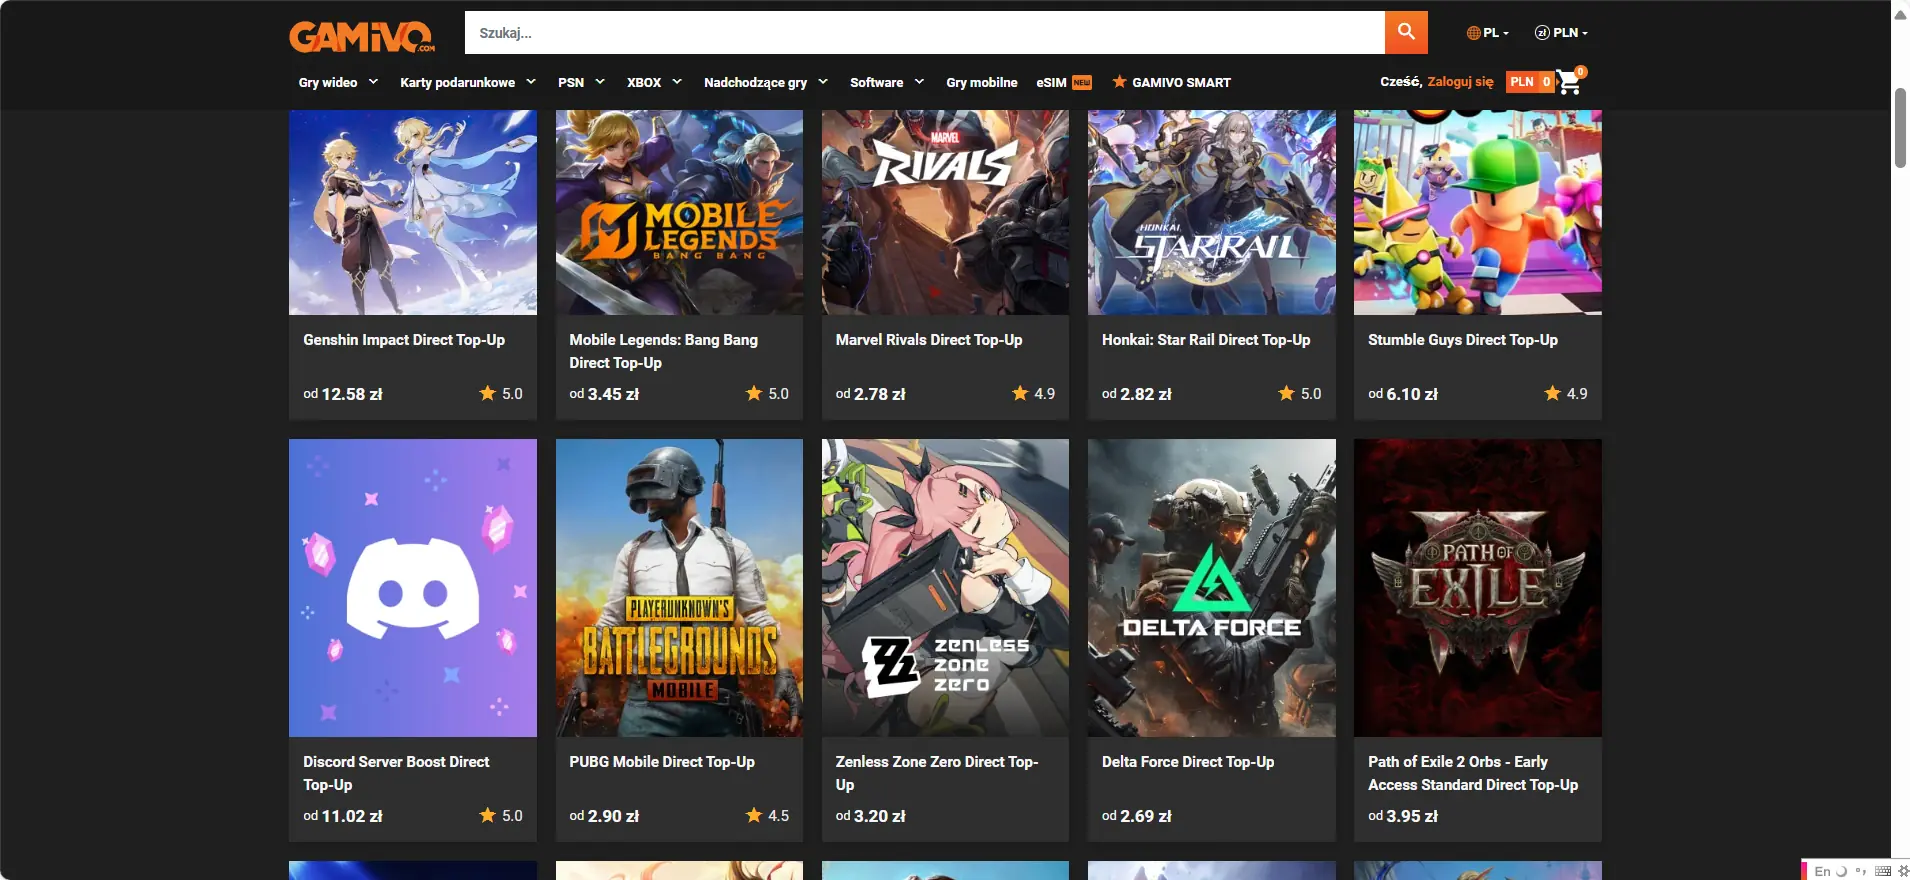Image resolution: width=1910 pixels, height=880 pixels.
Task: Open Stumble Guys Direct Top-Up title
Action: tap(1463, 340)
